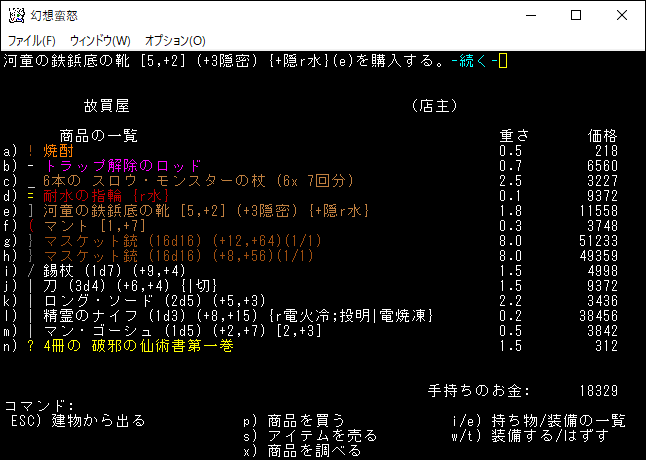Open the オプション(O) menu
Image resolution: width=646 pixels, height=460 pixels.
(x=175, y=40)
